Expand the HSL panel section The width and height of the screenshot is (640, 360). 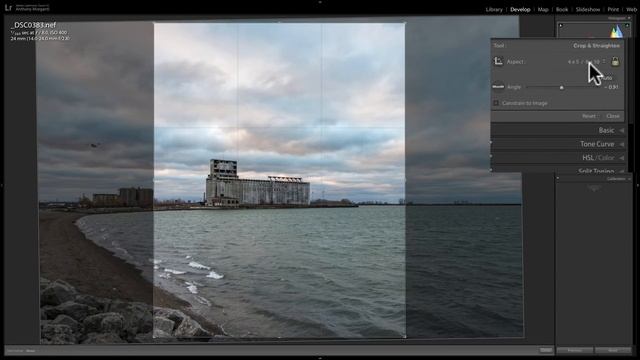[x=588, y=158]
